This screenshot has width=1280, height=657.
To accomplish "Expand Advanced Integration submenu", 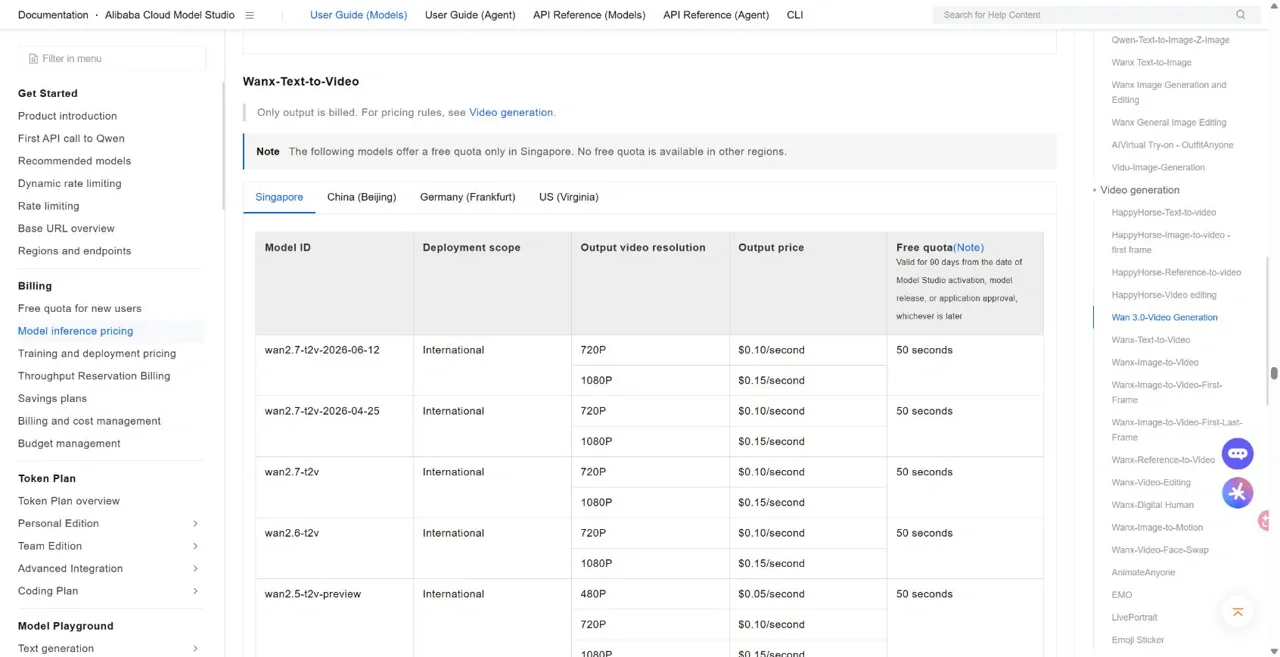I will coord(195,569).
